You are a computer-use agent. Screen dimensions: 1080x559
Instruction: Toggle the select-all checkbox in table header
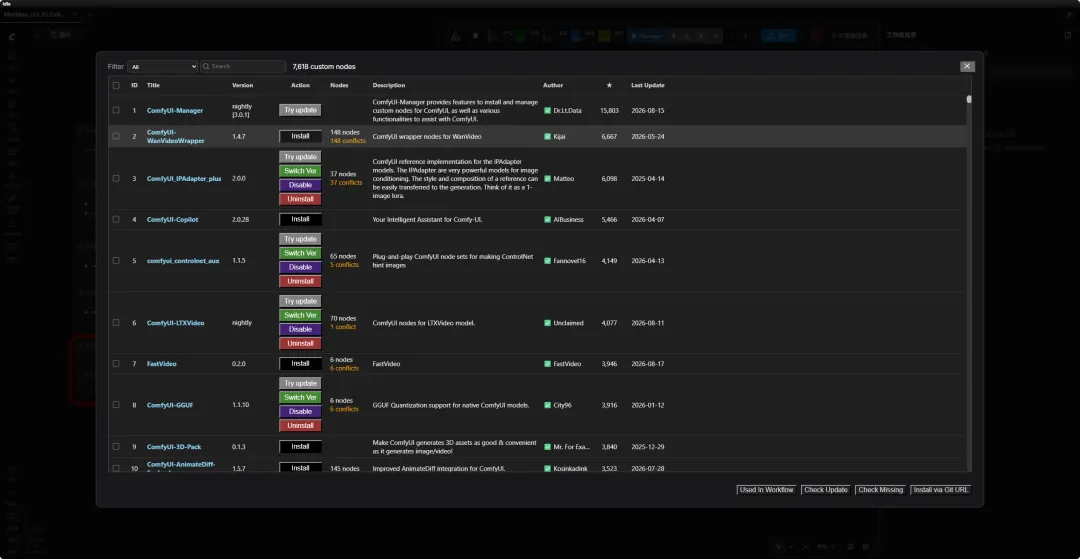[x=116, y=85]
